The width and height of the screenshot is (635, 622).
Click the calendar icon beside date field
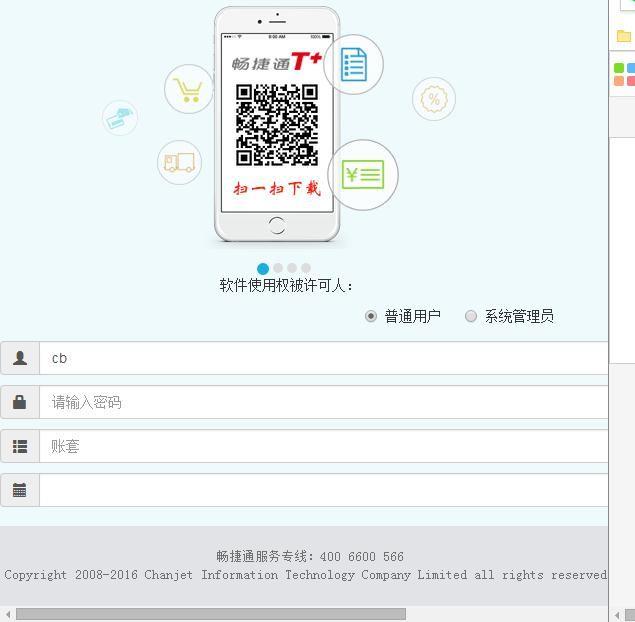click(x=19, y=490)
